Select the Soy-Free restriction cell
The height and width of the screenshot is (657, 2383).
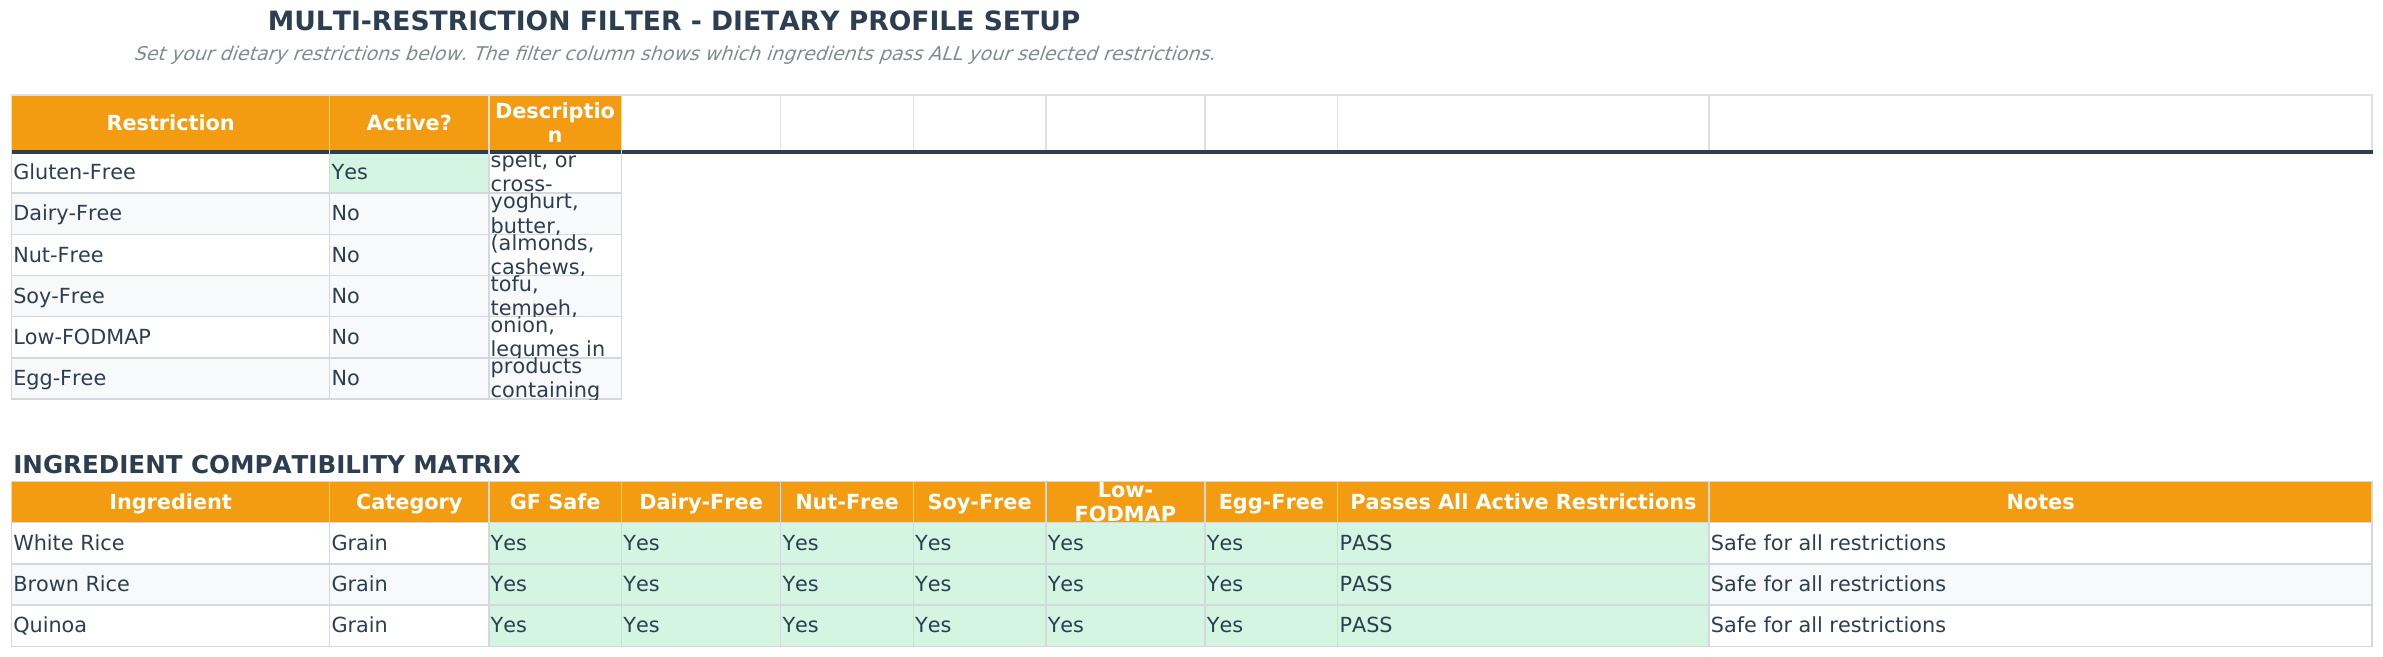tap(170, 296)
